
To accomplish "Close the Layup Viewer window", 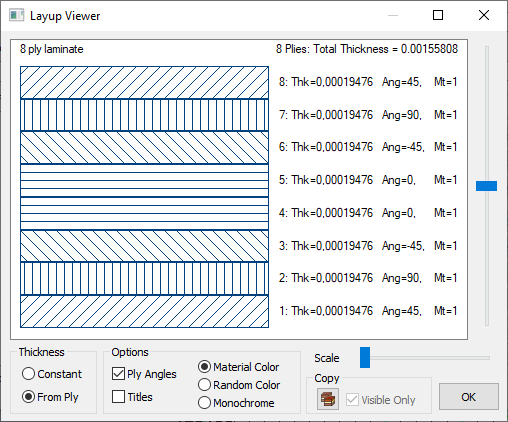I will pyautogui.click(x=484, y=15).
